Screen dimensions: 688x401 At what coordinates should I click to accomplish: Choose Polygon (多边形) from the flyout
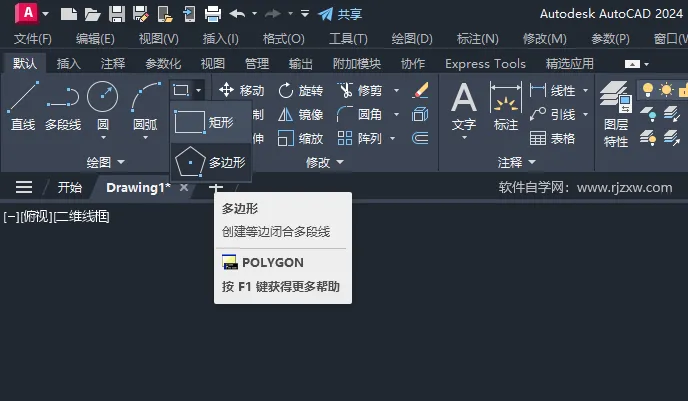pyautogui.click(x=211, y=162)
